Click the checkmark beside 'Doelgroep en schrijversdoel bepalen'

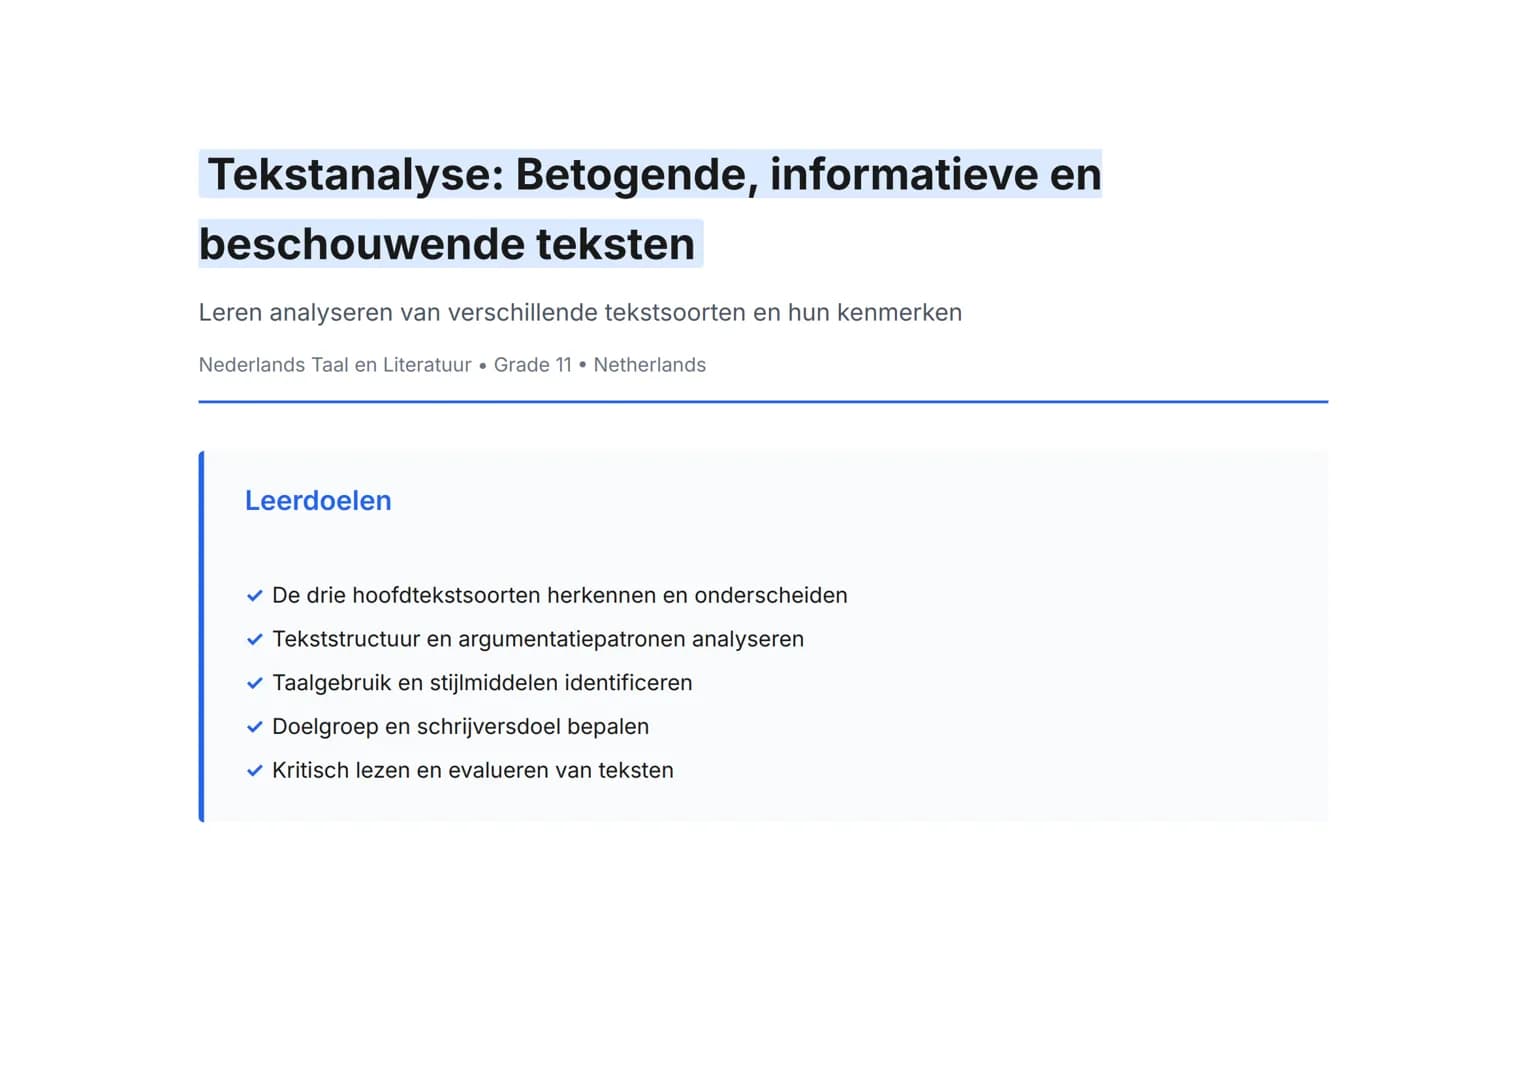[x=254, y=728]
